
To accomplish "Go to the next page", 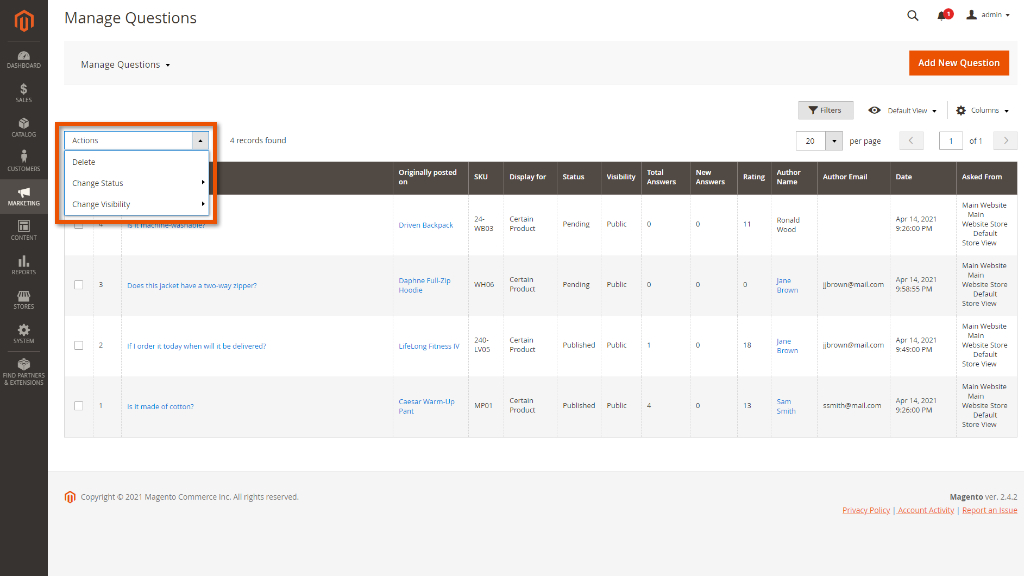I will 1005,140.
